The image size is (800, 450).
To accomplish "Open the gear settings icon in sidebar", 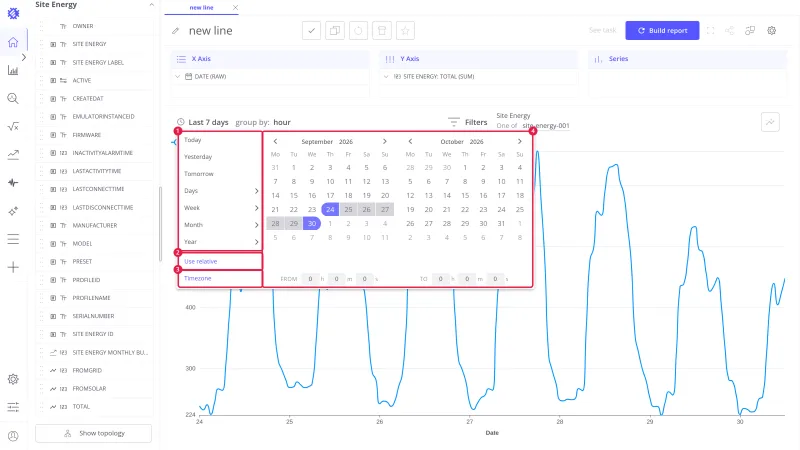I will (x=13, y=379).
